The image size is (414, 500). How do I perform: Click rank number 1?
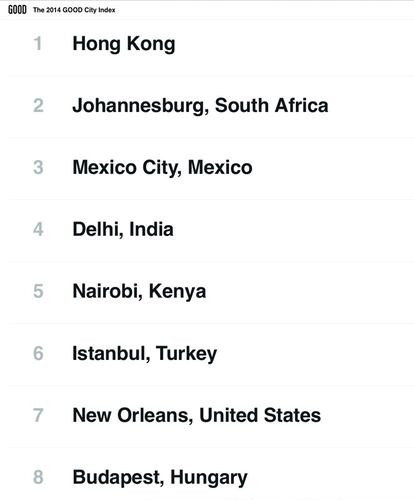click(38, 44)
